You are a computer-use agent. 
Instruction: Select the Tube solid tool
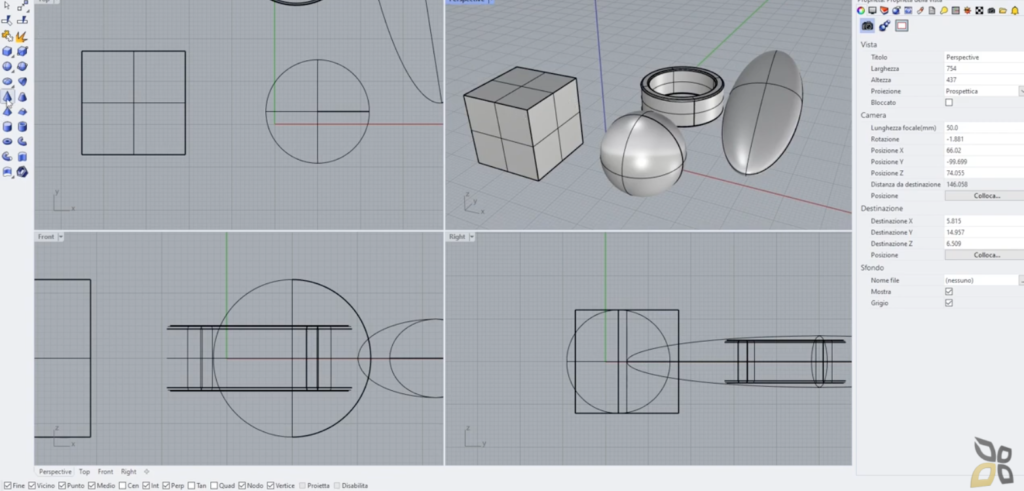pyautogui.click(x=22, y=127)
